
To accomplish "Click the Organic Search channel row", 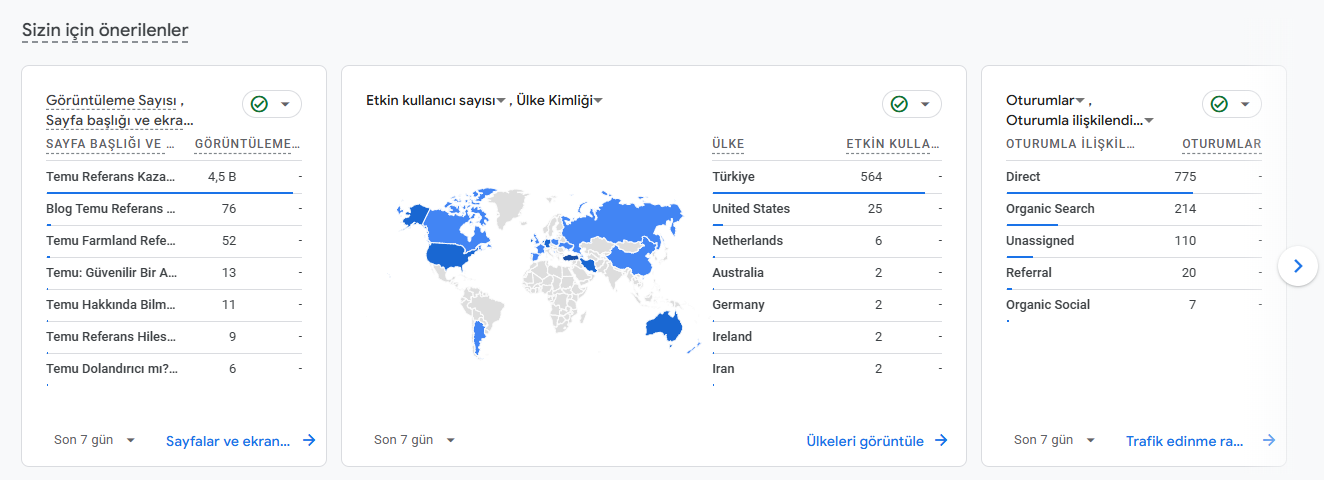I will point(1134,209).
